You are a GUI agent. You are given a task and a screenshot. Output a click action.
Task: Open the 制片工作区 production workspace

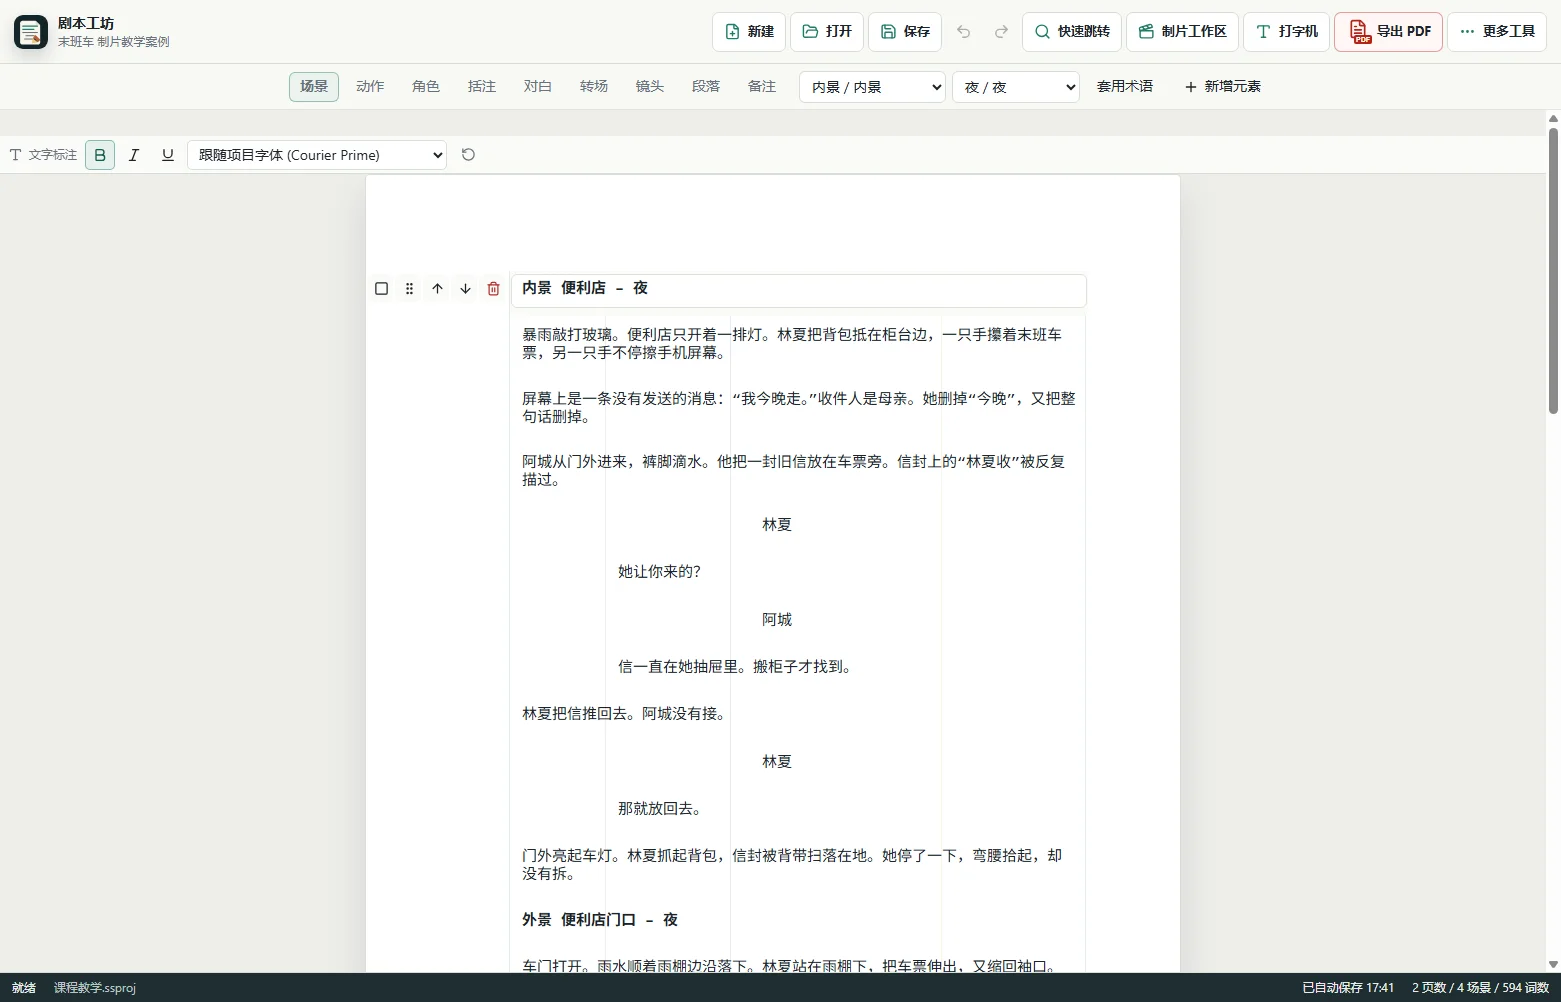point(1183,32)
